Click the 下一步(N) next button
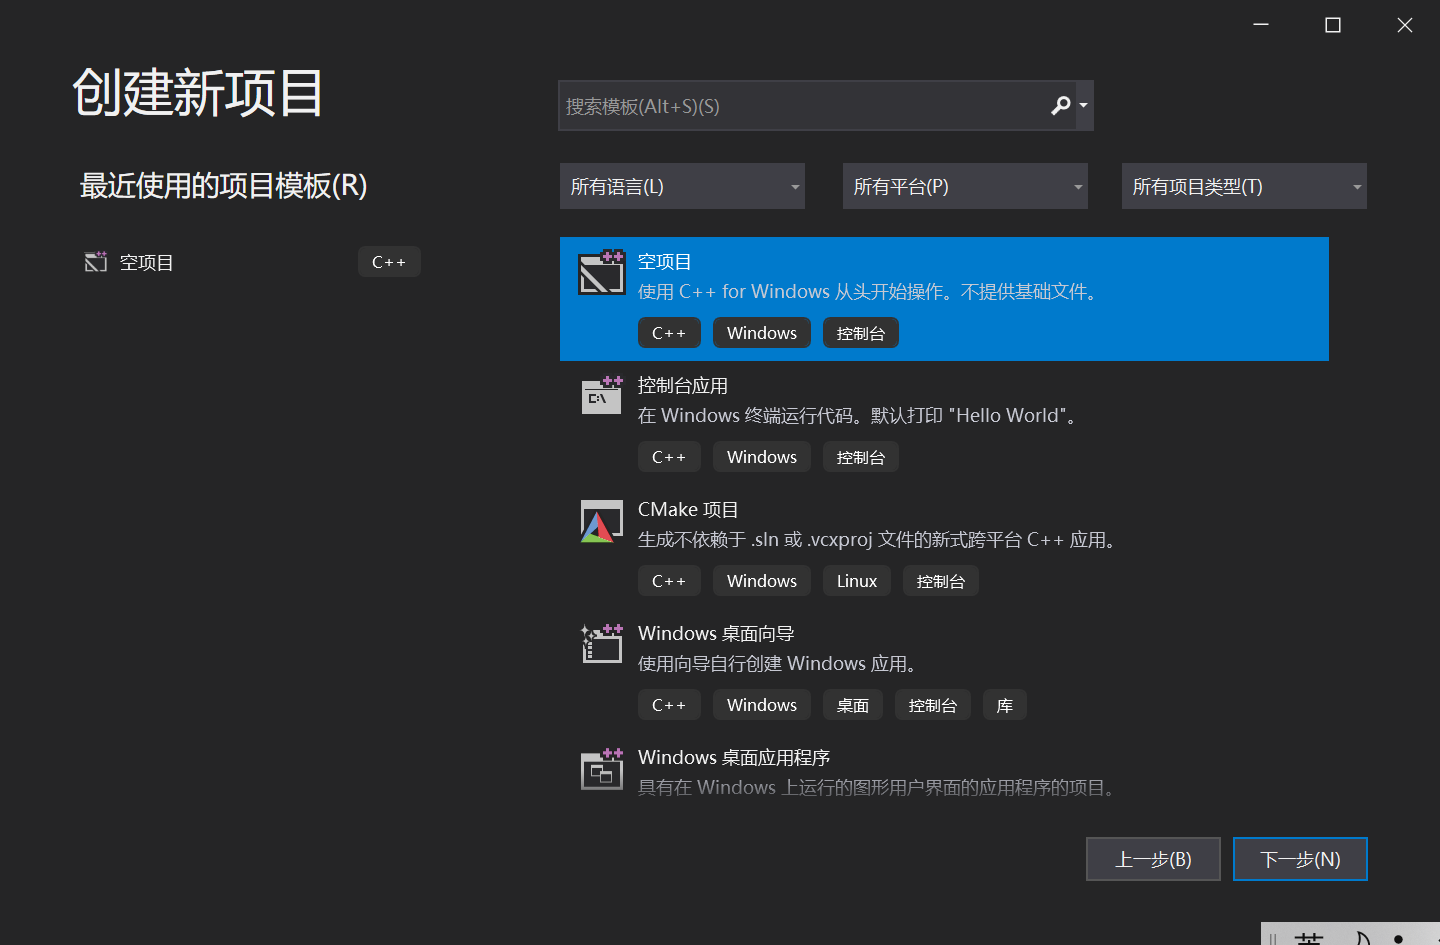Image resolution: width=1440 pixels, height=945 pixels. pos(1300,859)
